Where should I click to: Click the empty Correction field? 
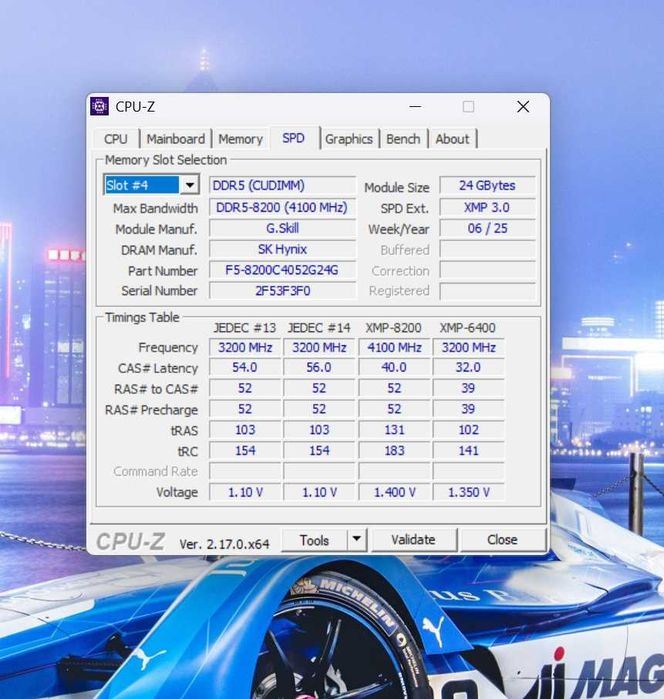[487, 270]
